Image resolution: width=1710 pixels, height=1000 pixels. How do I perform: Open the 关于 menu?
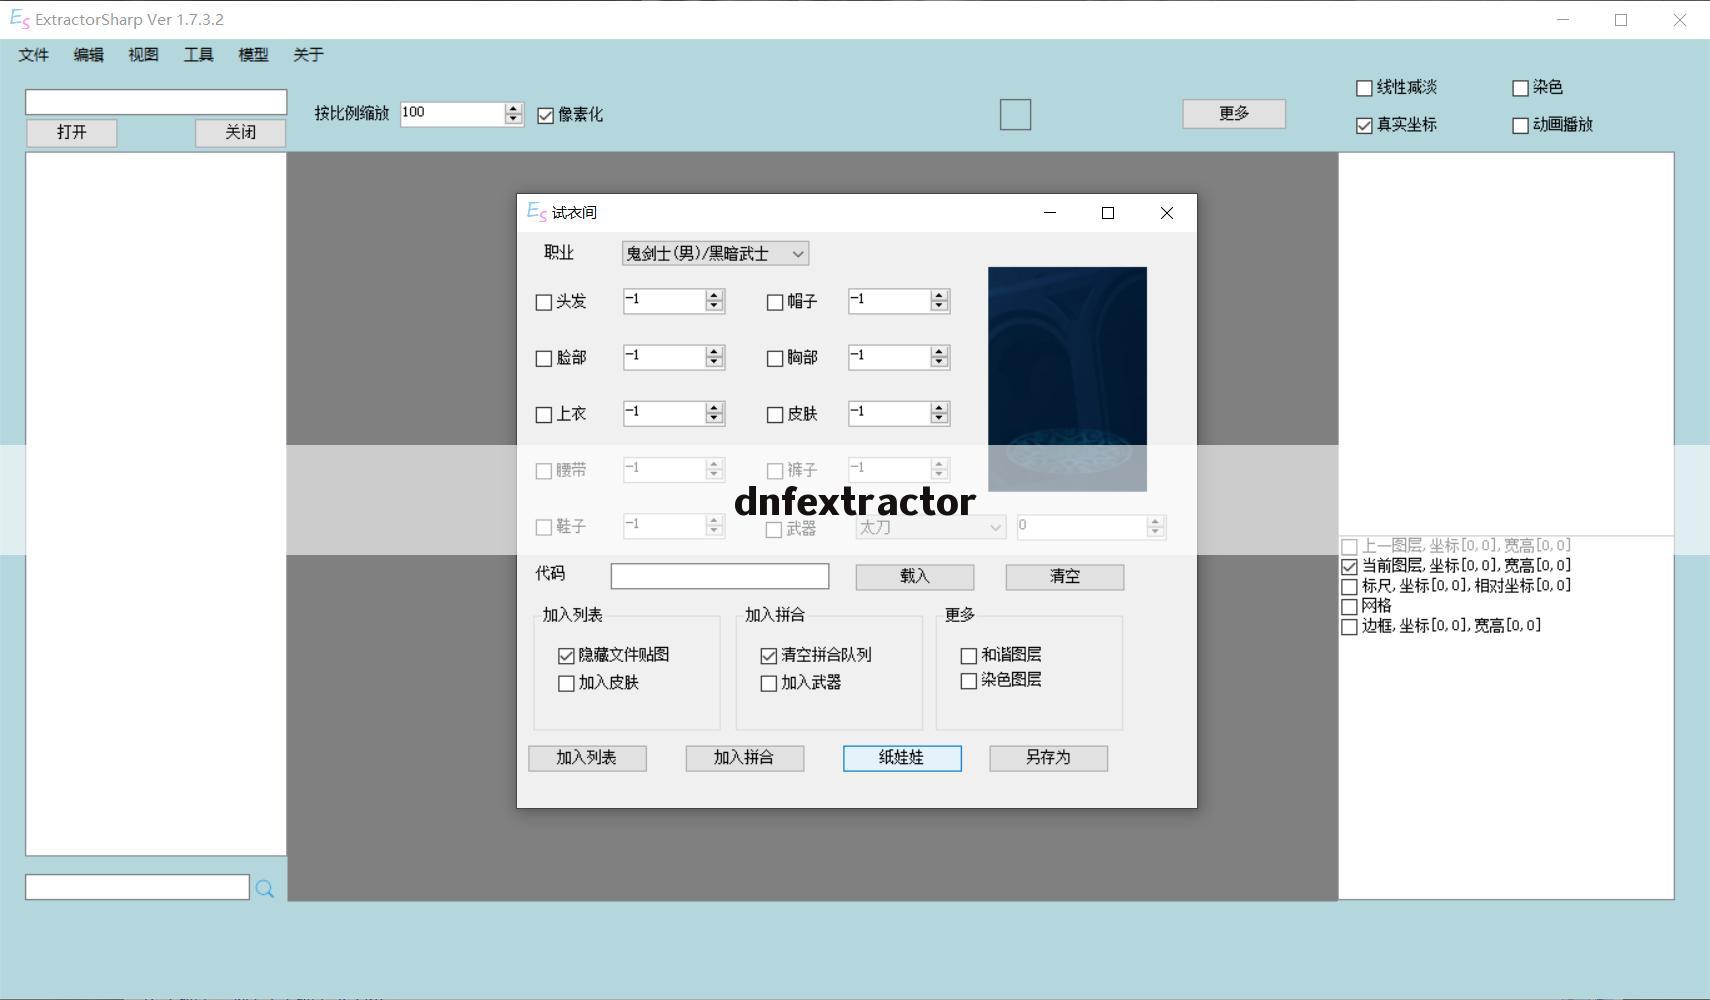308,55
